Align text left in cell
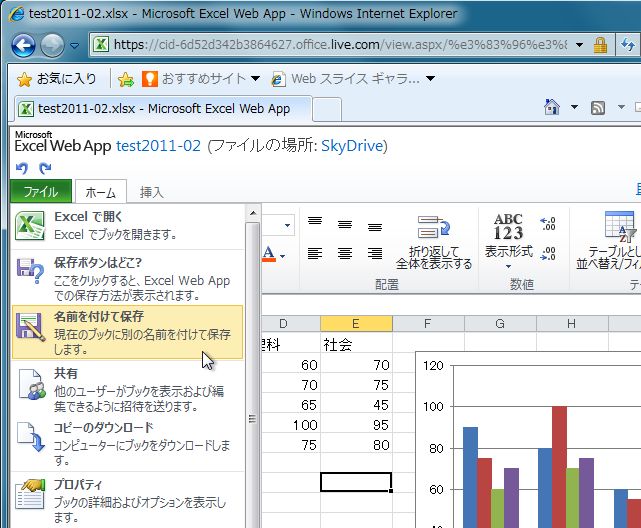This screenshot has width=641, height=528. tap(315, 254)
